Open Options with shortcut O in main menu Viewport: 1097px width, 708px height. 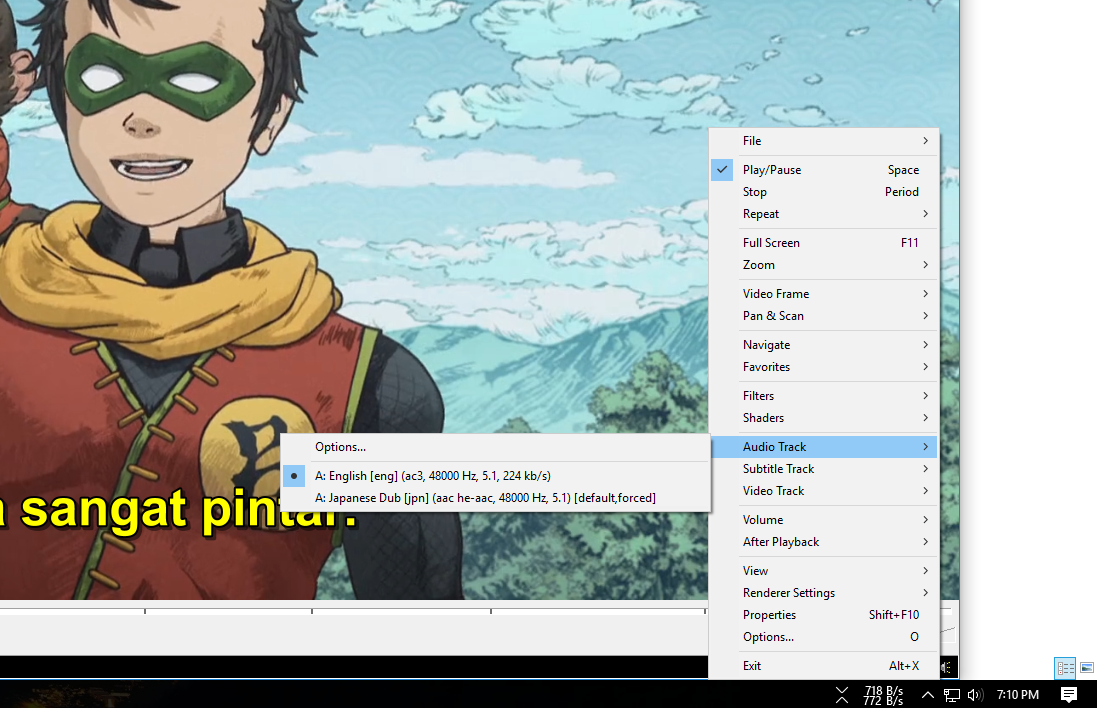[824, 637]
